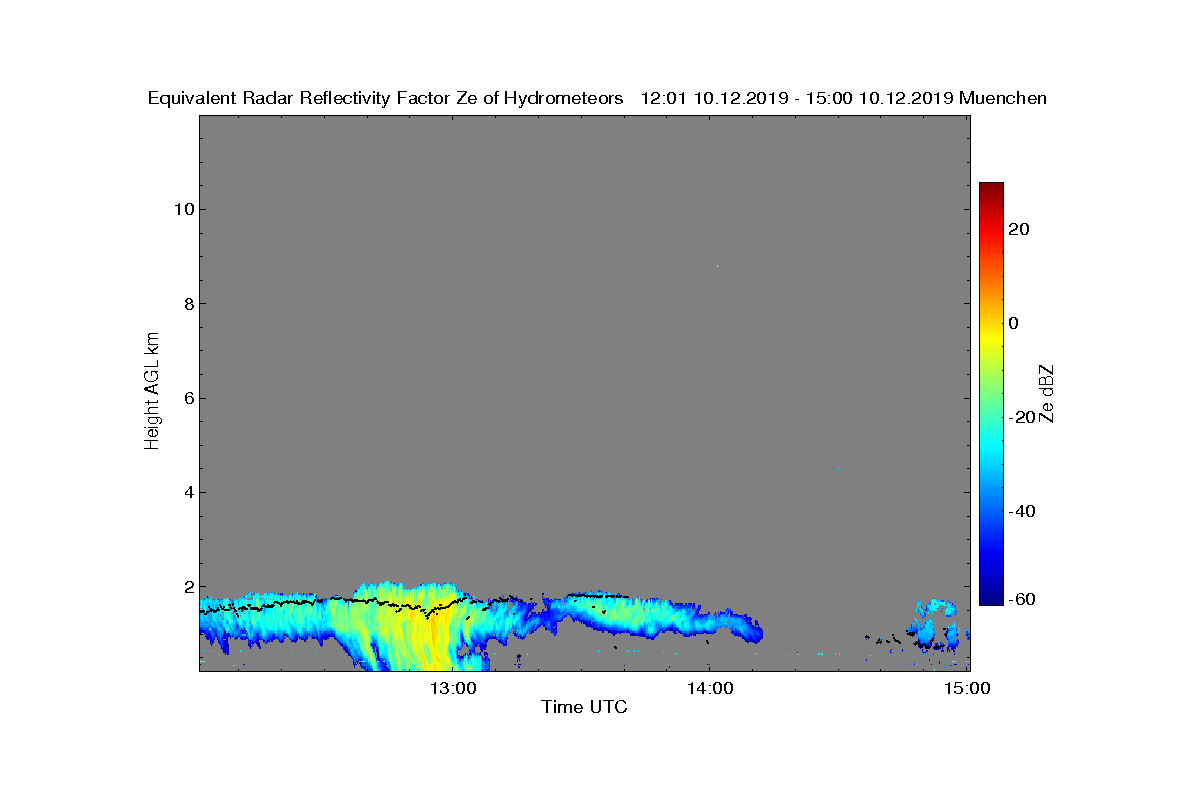The image size is (1200, 800).
Task: Click the 'Height AGL km' axis label
Action: click(x=152, y=391)
